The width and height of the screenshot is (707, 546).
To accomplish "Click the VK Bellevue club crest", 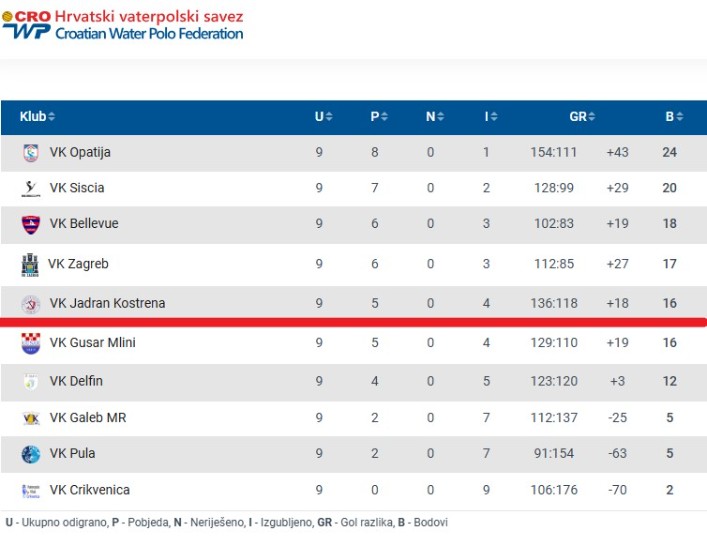I will coord(31,224).
